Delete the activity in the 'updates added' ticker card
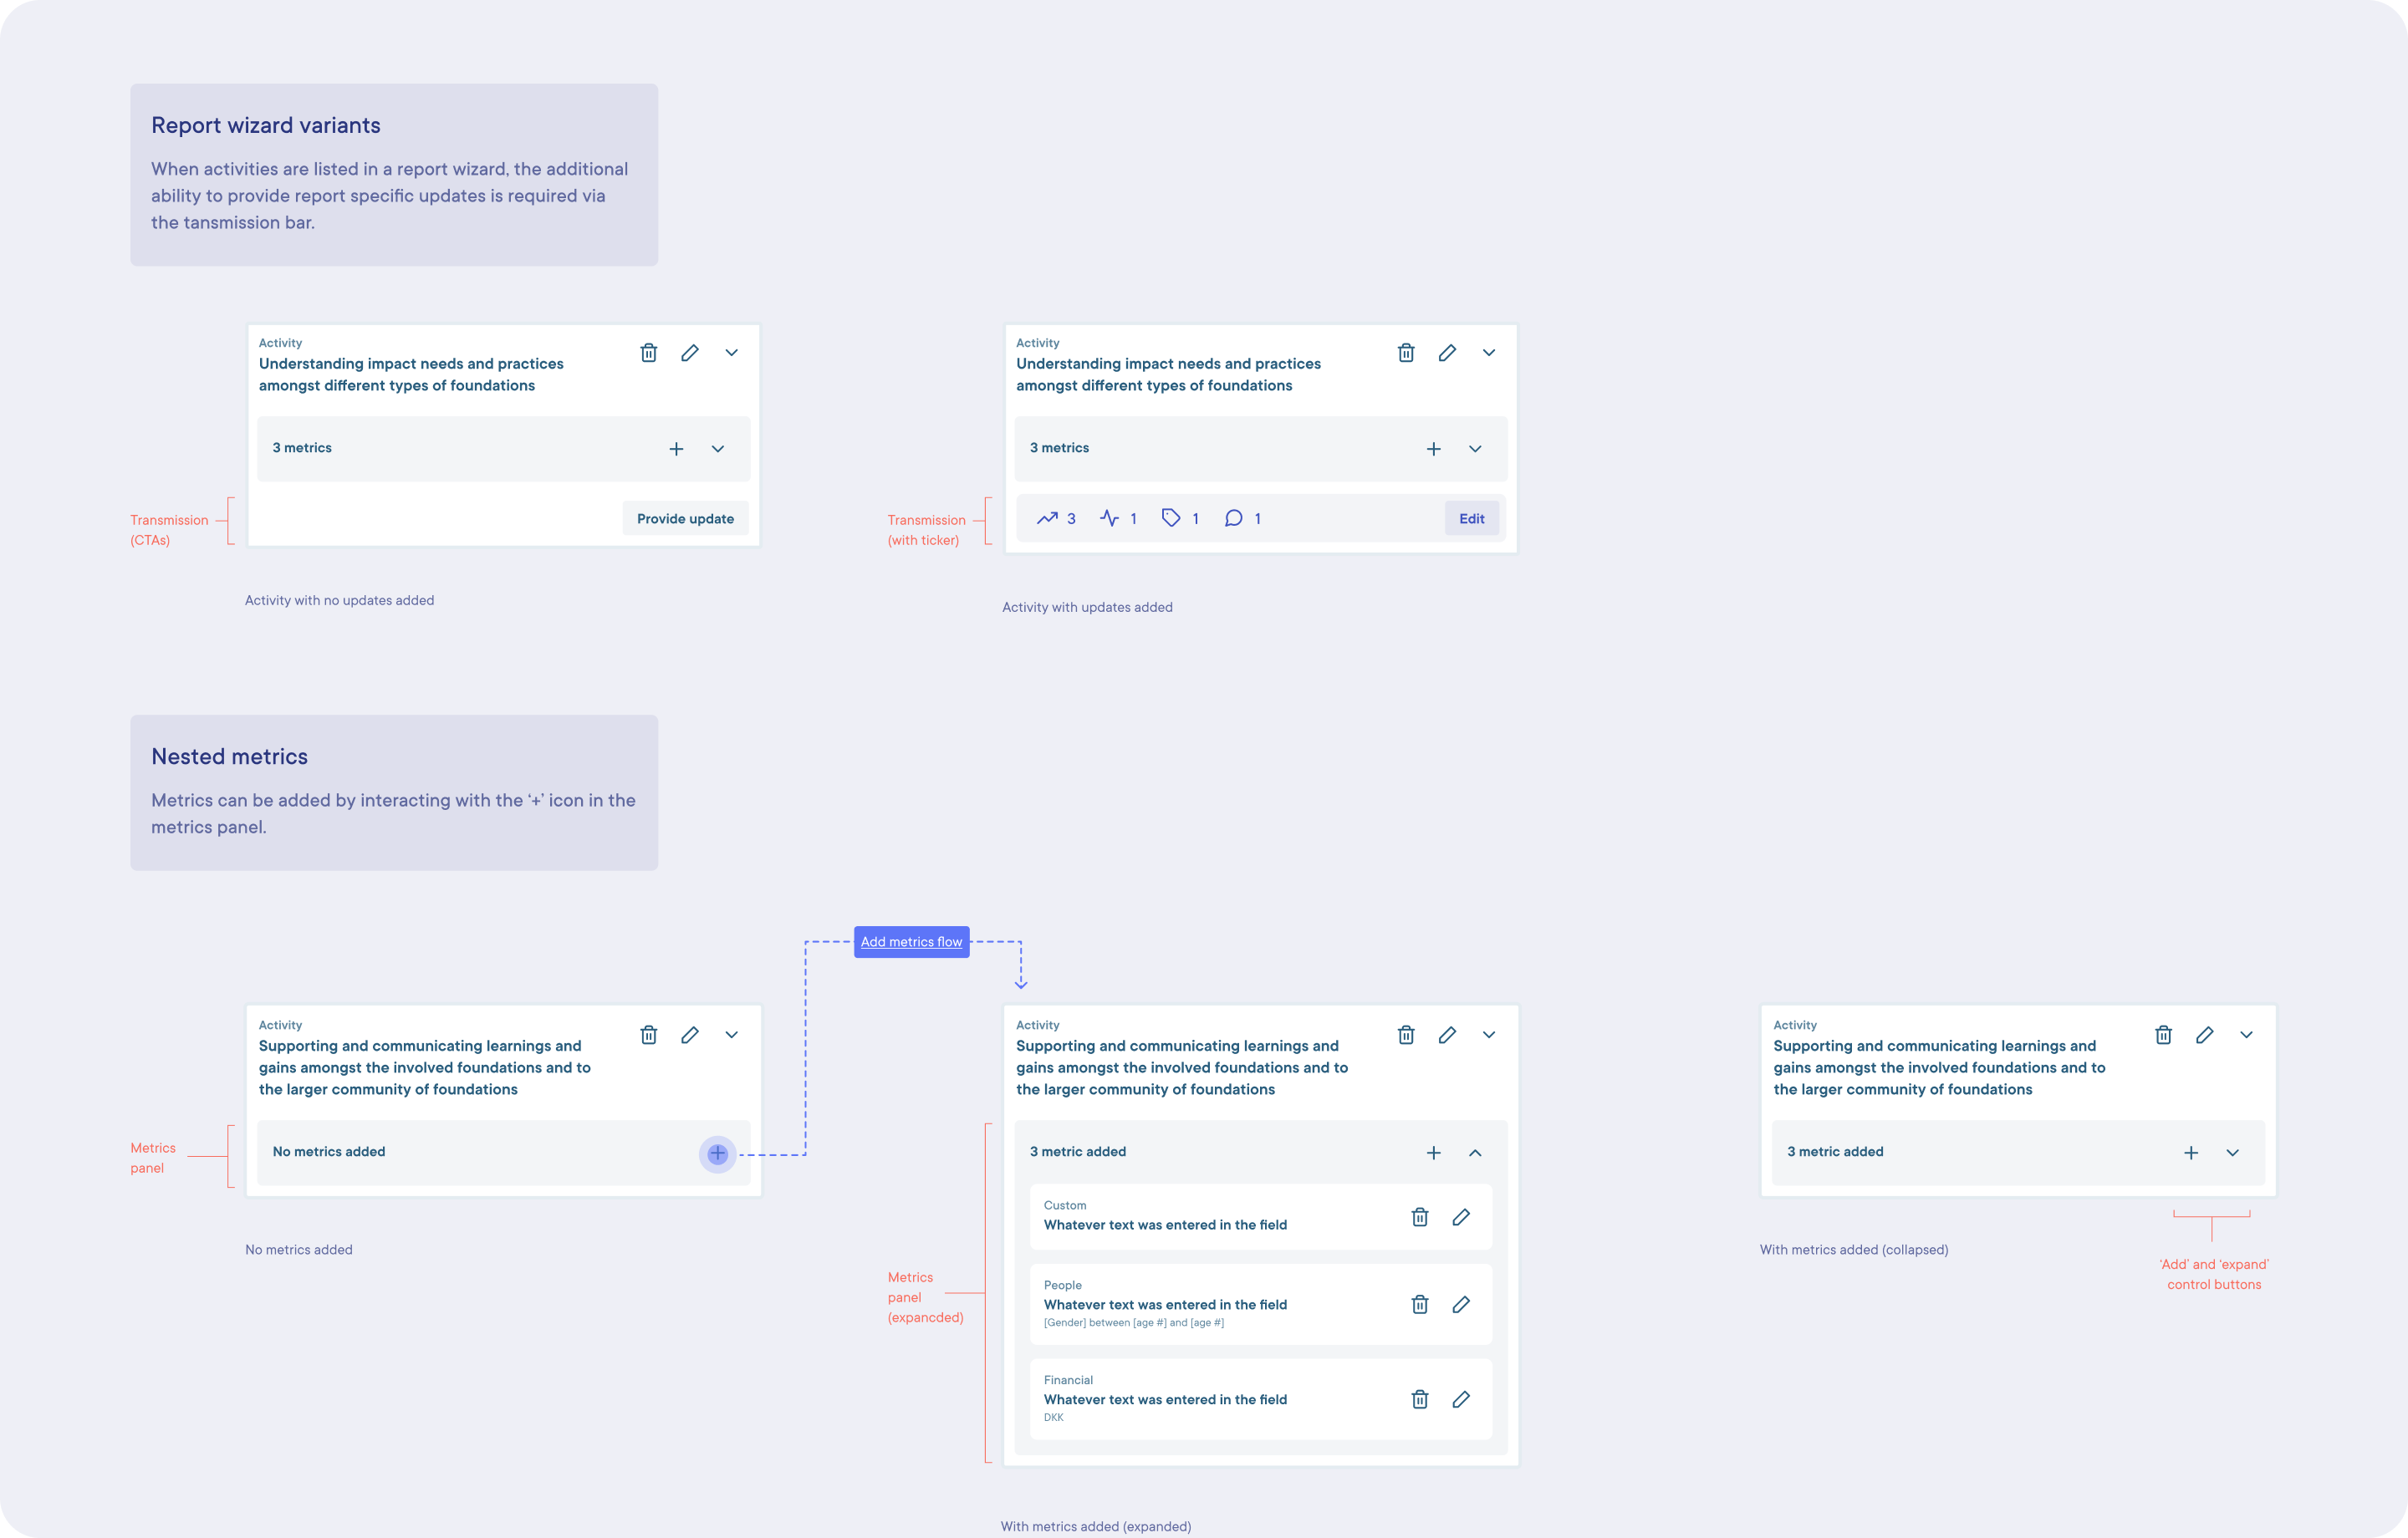This screenshot has height=1538, width=2408. (1406, 353)
